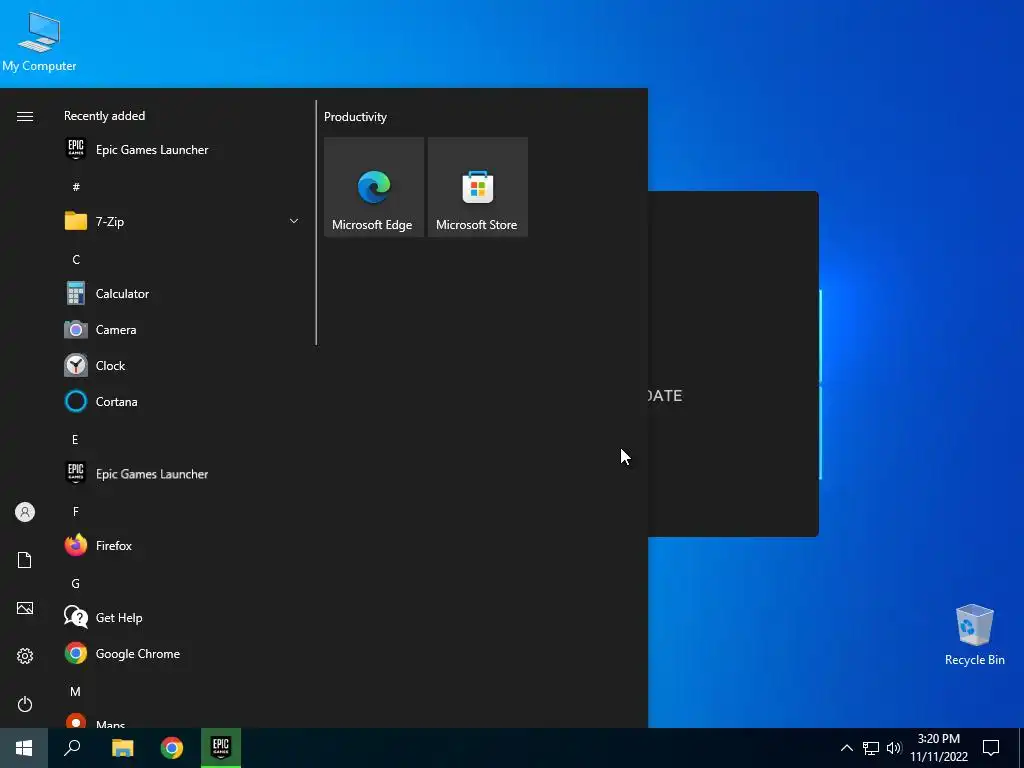The height and width of the screenshot is (768, 1024).
Task: Select the My Computer desktop icon
Action: [x=39, y=42]
